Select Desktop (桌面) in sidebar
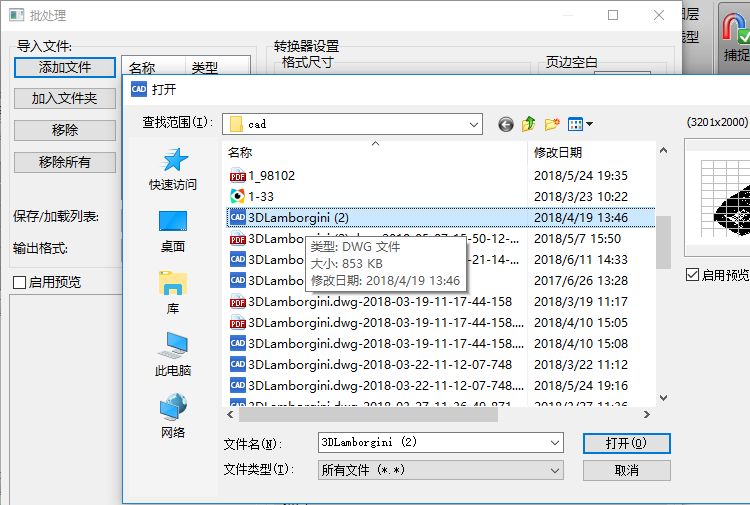Screen dimensions: 750x505 tap(173, 230)
